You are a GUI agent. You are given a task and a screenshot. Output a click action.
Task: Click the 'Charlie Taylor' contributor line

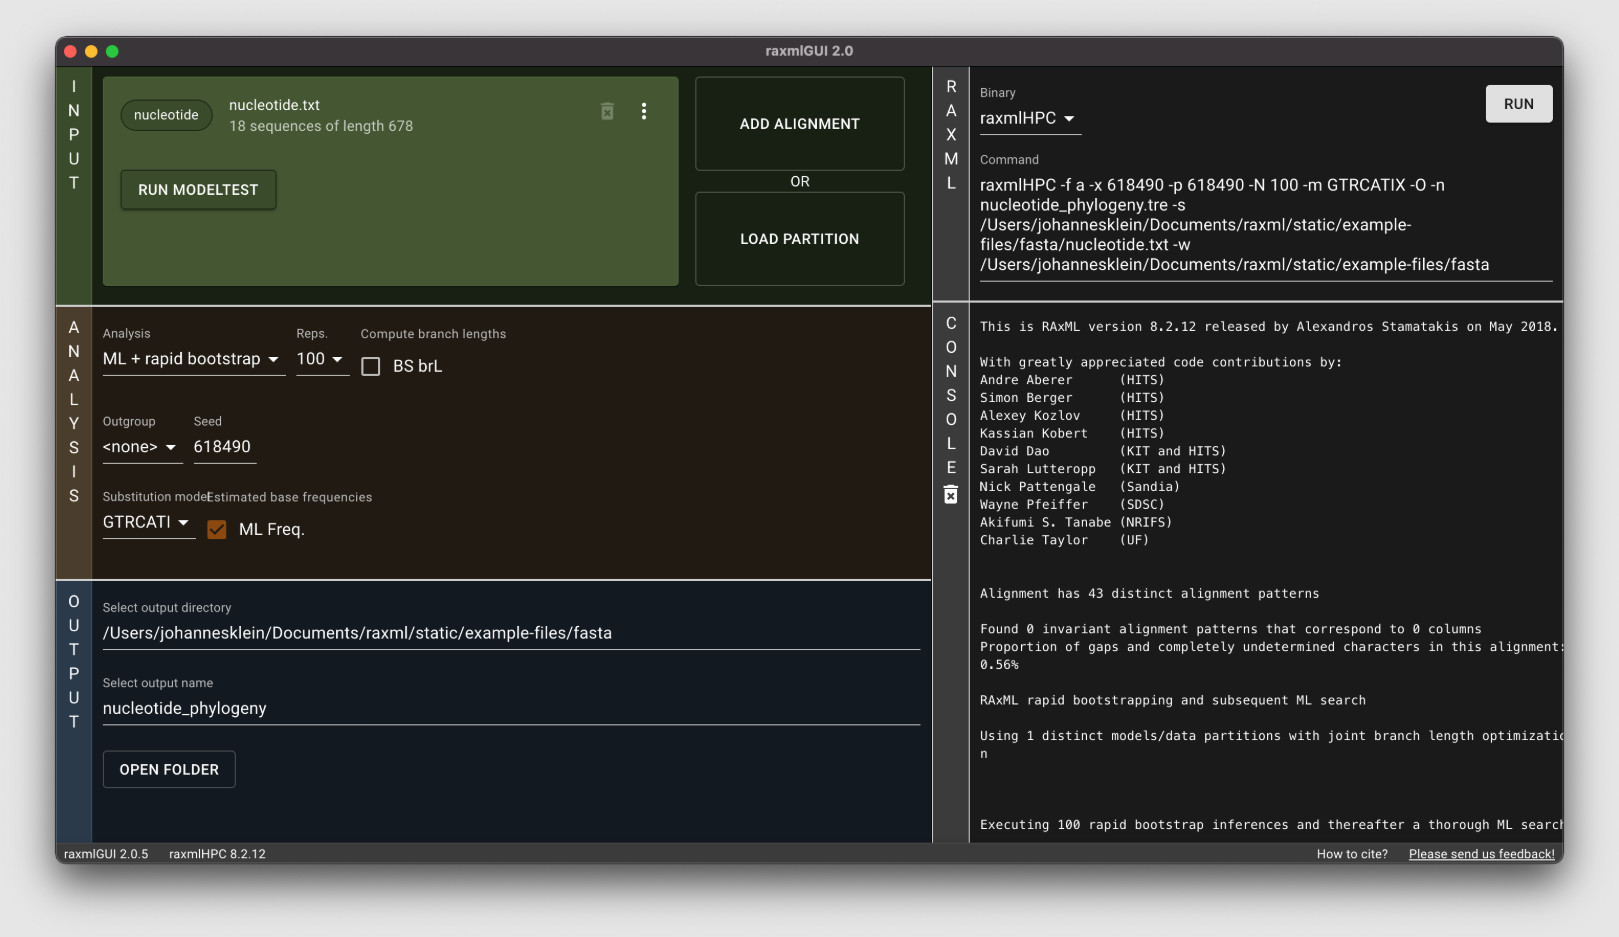(x=1064, y=541)
